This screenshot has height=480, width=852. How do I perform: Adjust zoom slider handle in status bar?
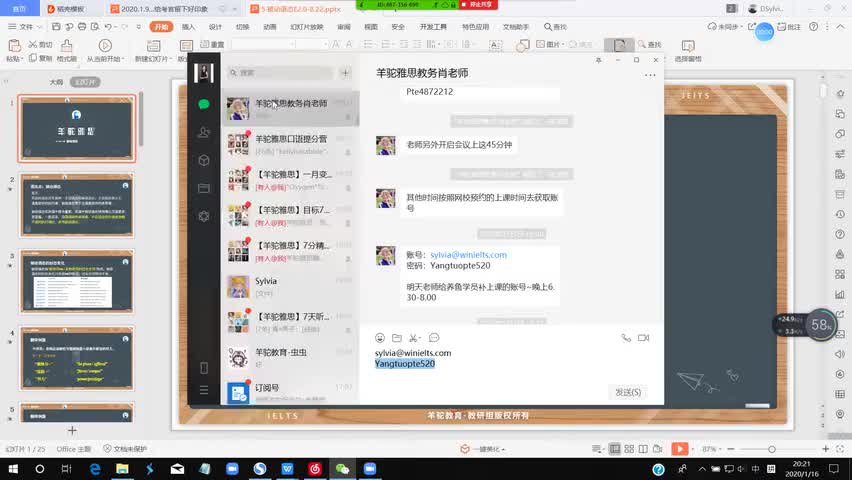(x=772, y=449)
